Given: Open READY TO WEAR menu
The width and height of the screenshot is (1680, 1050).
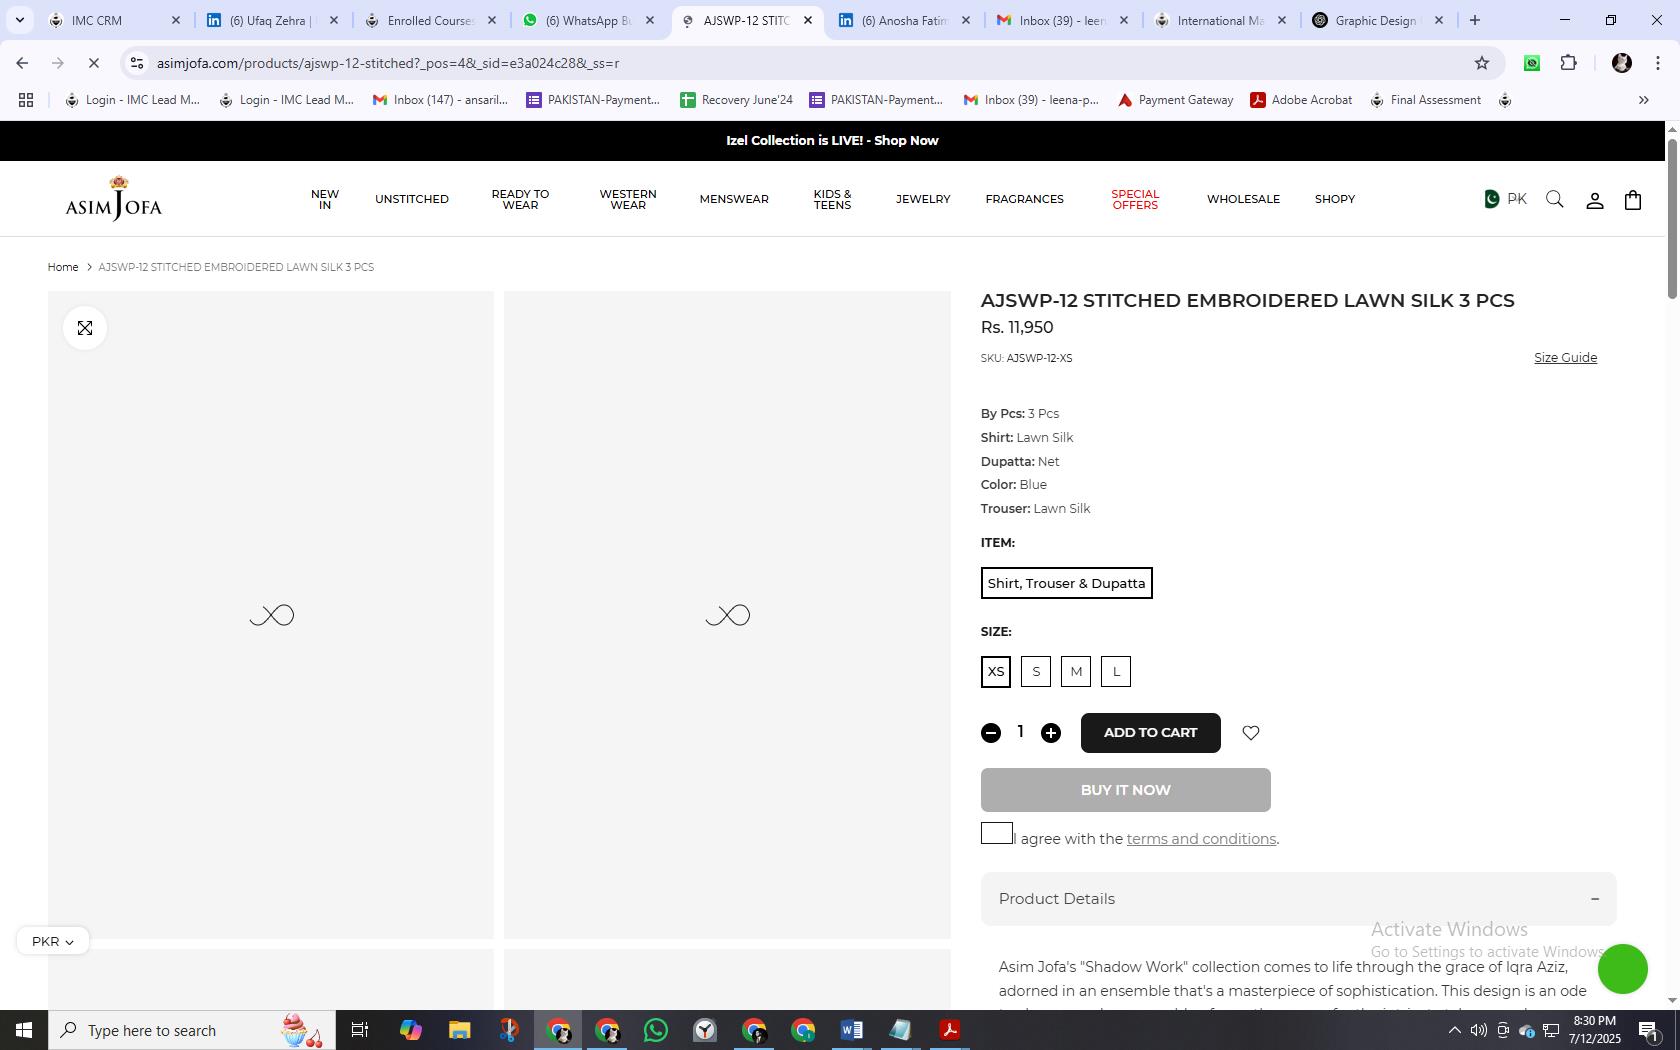Looking at the screenshot, I should coord(520,199).
